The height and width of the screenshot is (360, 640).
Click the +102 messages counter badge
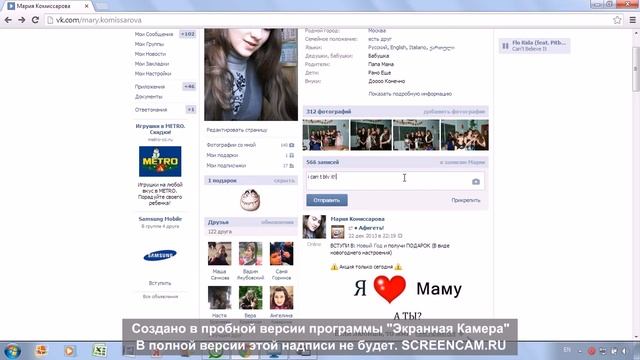point(188,34)
